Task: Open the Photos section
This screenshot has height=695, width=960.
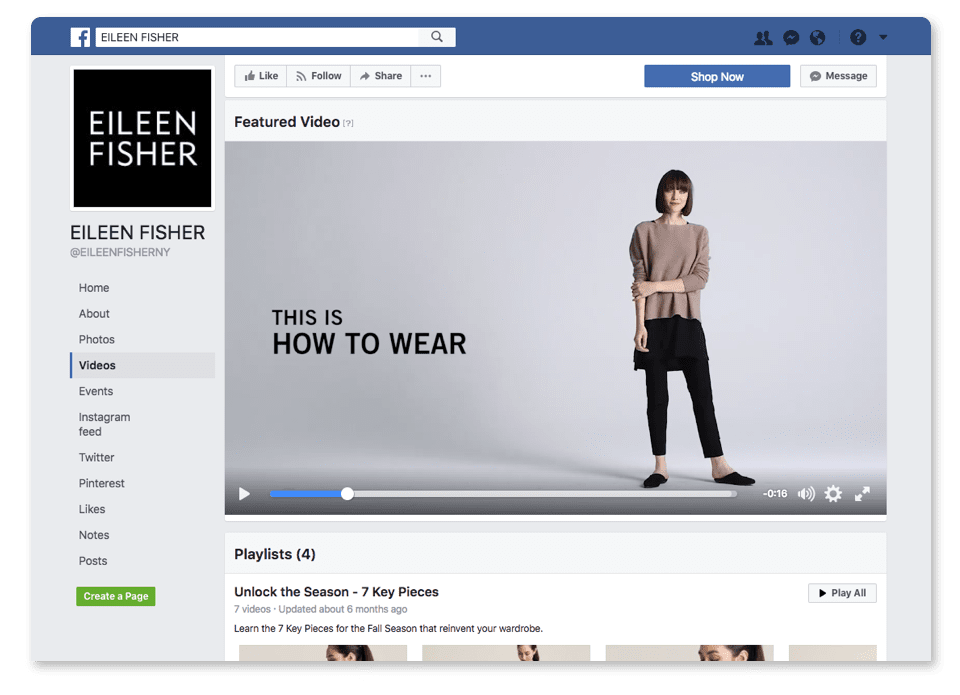Action: [96, 339]
